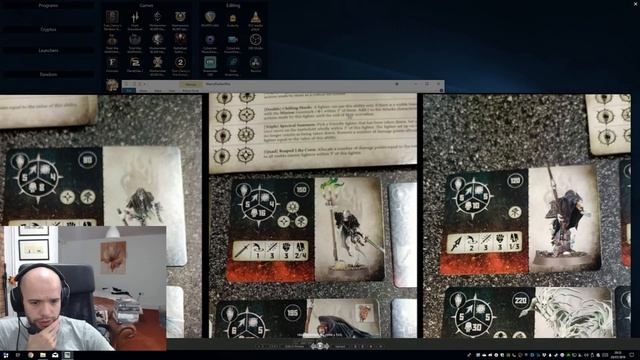Switch to the Share ribbon tab in Explorer

click(158, 90)
